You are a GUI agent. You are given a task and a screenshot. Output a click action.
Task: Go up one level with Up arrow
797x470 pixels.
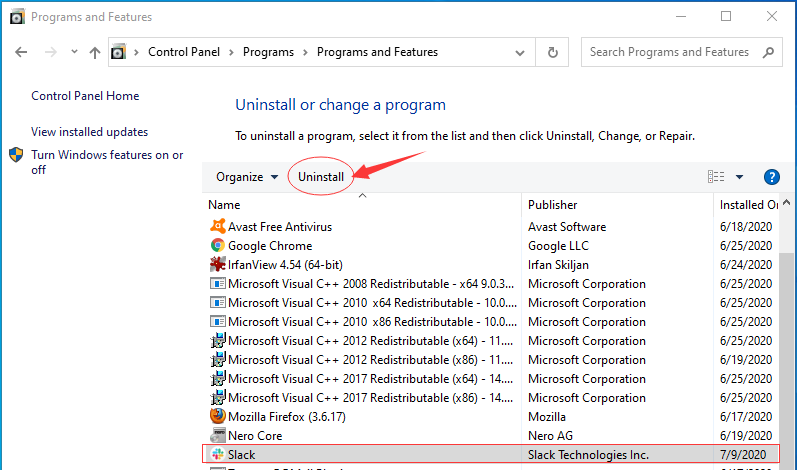click(95, 52)
